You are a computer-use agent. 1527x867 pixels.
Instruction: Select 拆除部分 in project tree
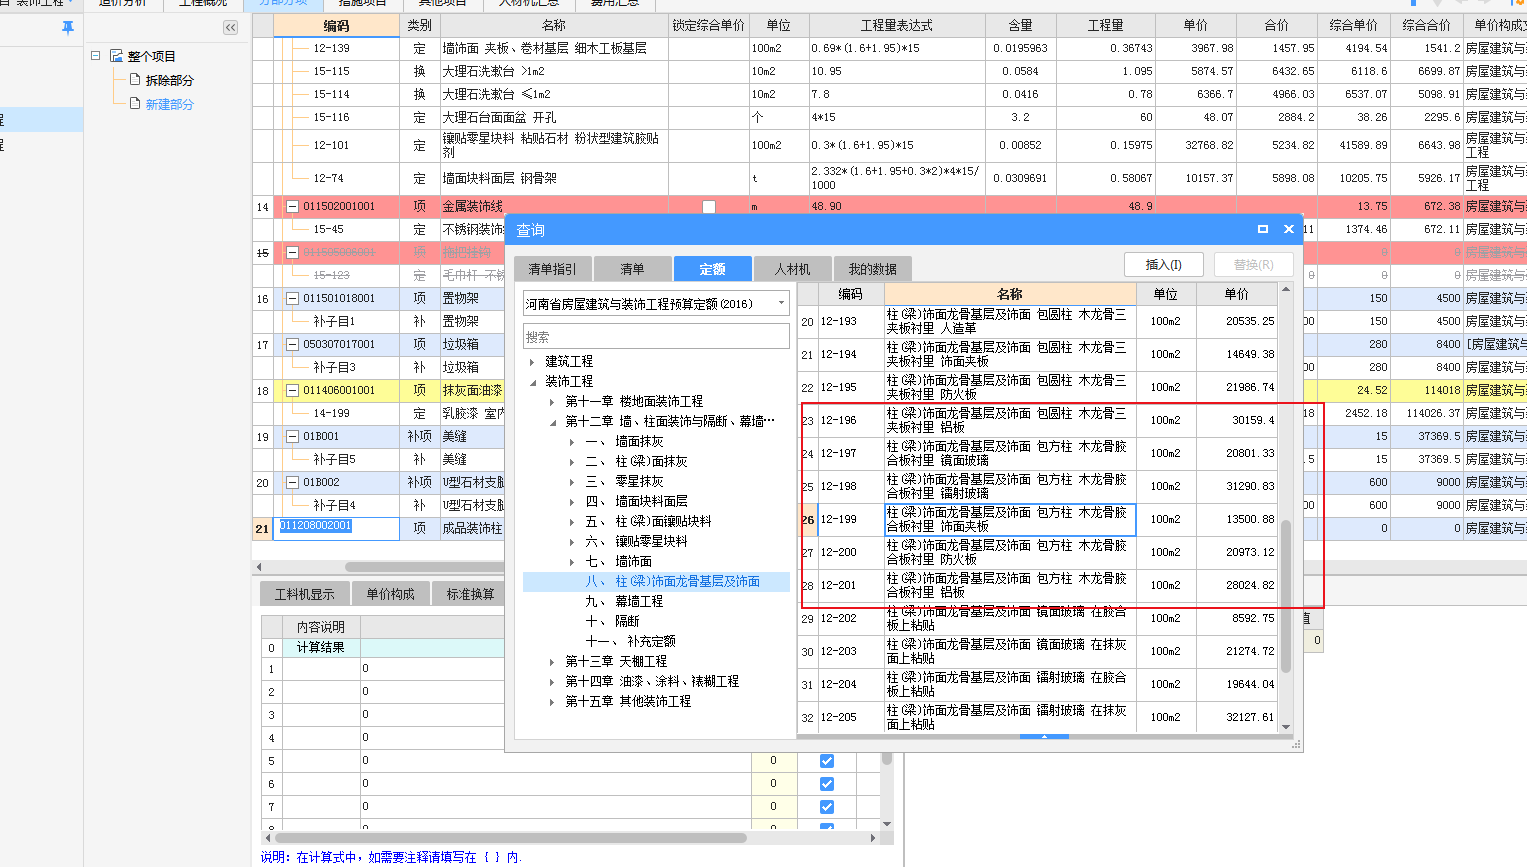169,80
